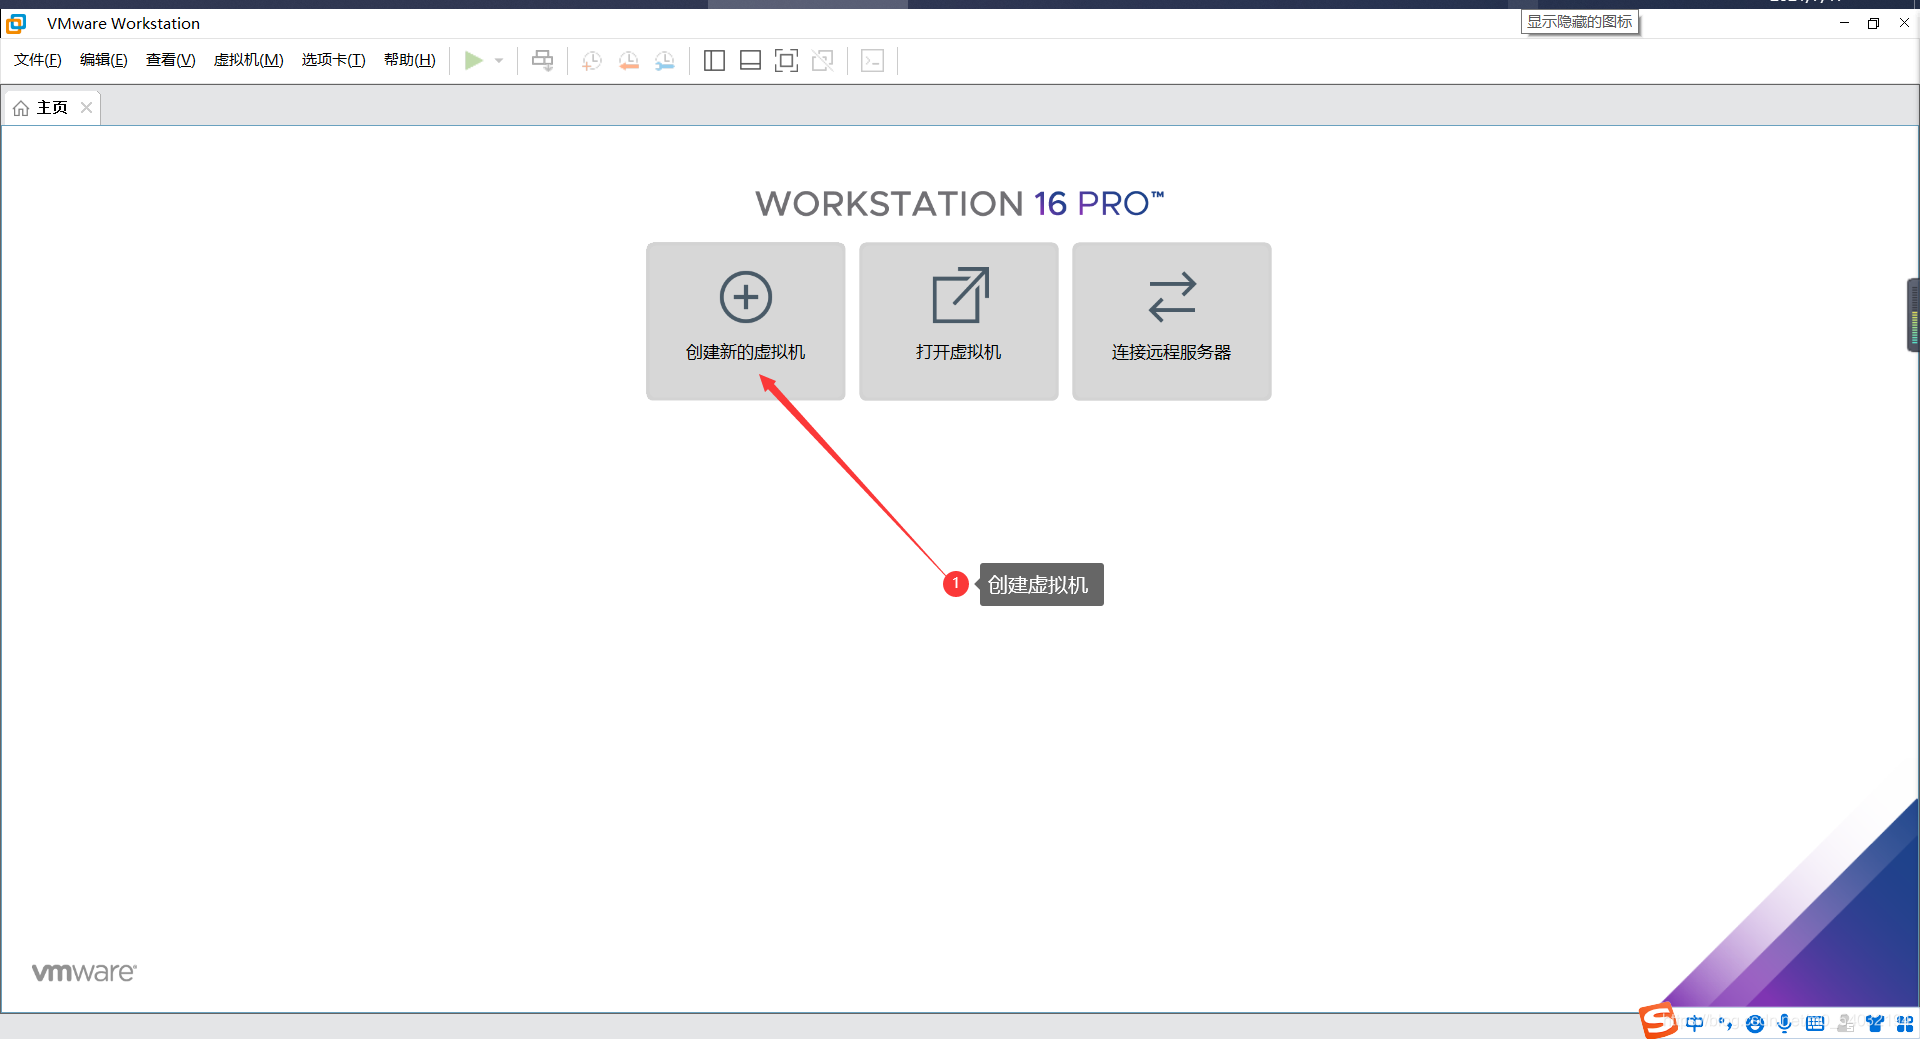Image resolution: width=1920 pixels, height=1039 pixels.
Task: Click the Sogou orange S input icon
Action: coord(1658,1020)
